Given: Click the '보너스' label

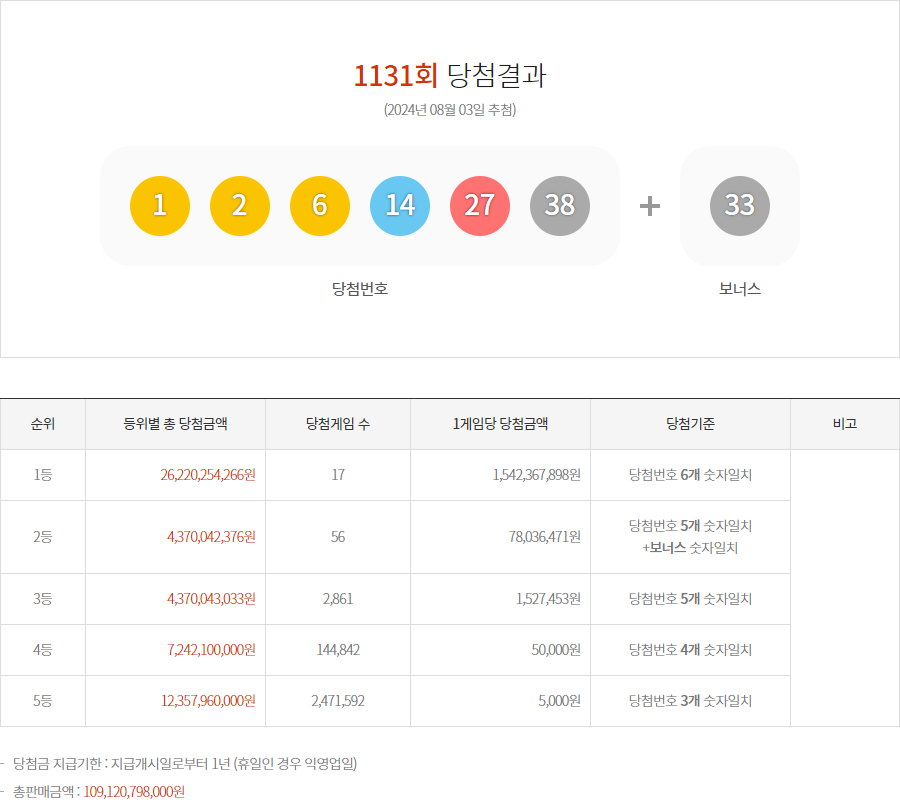Looking at the screenshot, I should click(740, 289).
